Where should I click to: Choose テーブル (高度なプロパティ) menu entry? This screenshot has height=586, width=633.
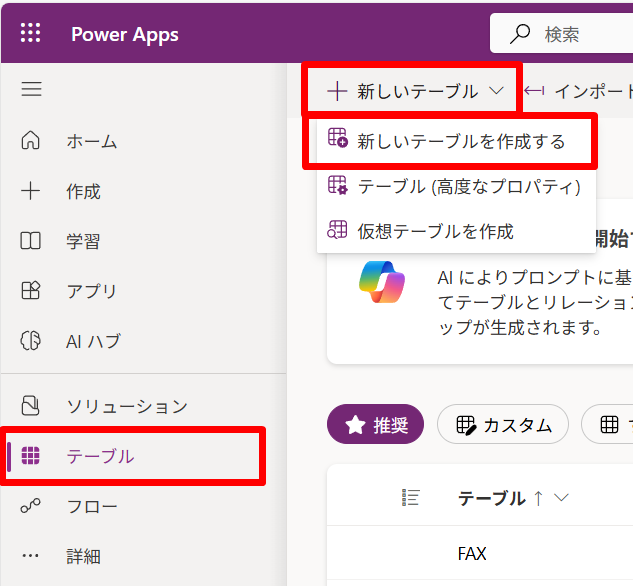click(456, 186)
